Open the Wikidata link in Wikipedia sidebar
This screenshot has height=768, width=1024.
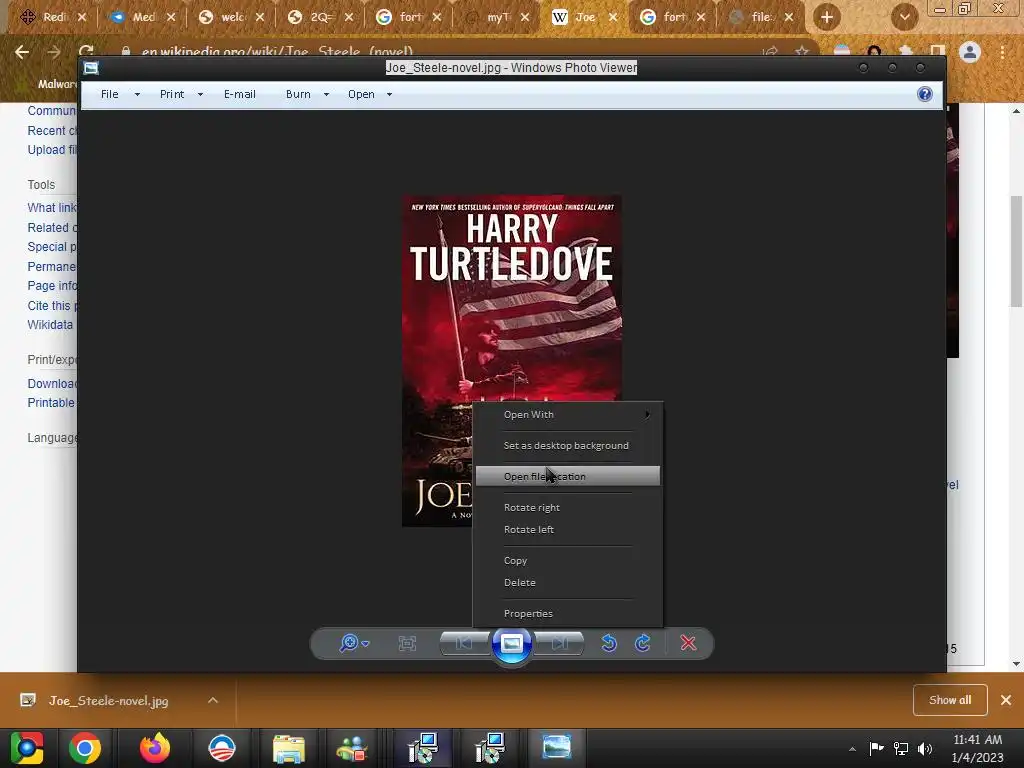[x=50, y=325]
